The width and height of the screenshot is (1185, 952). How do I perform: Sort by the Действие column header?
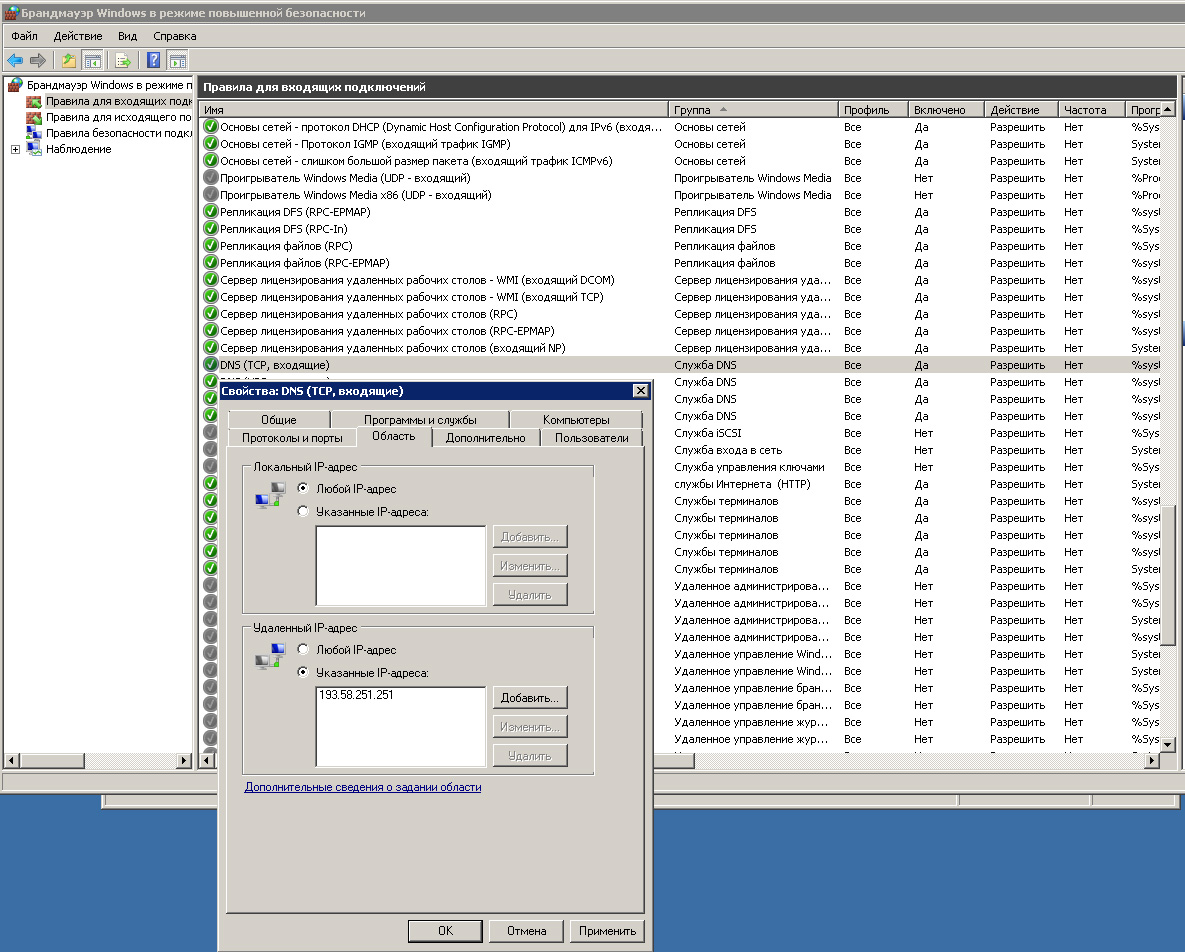coord(1021,110)
